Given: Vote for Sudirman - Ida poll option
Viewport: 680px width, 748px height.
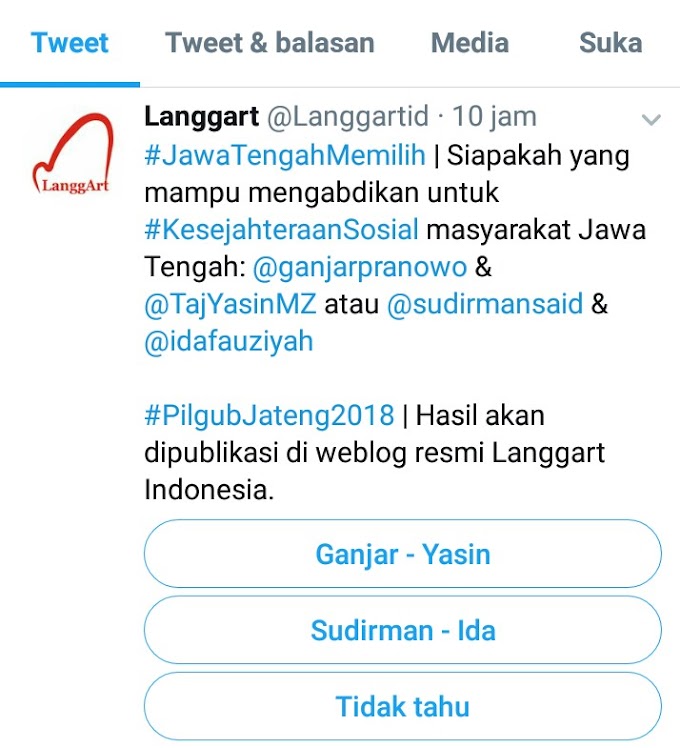Looking at the screenshot, I should point(403,630).
